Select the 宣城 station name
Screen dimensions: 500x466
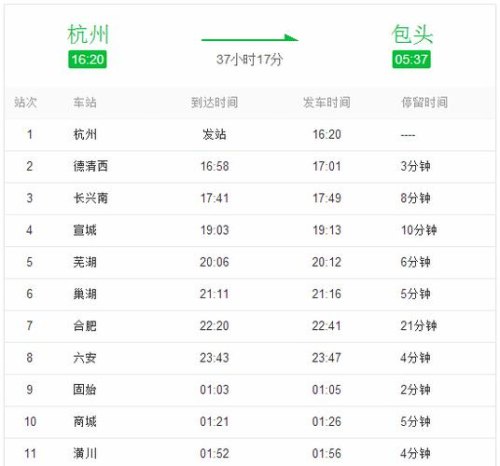click(85, 230)
